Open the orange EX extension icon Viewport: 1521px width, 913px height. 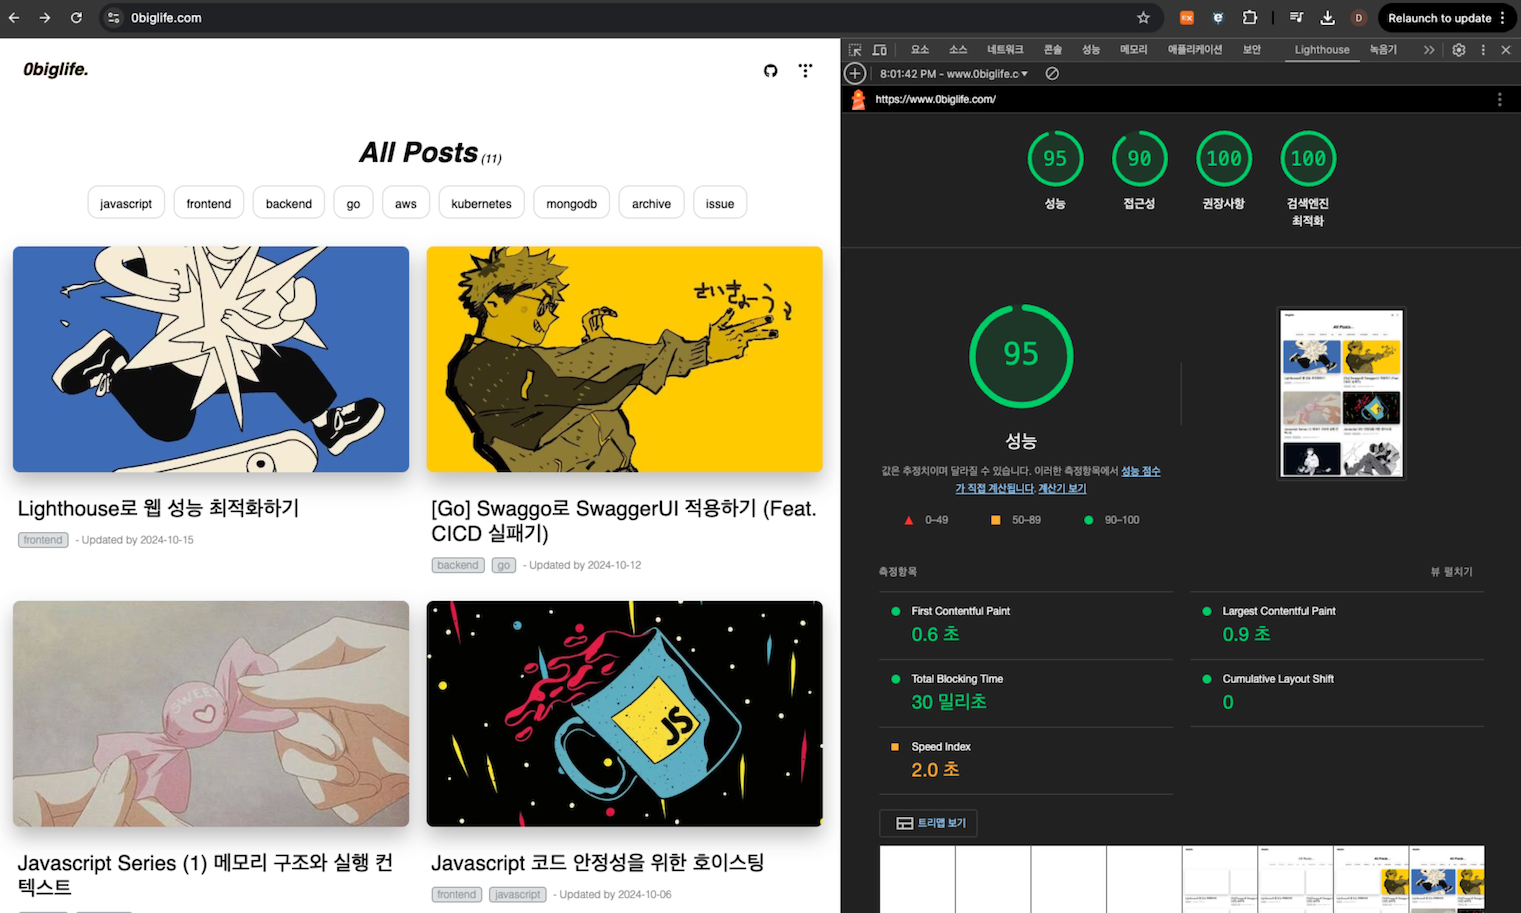1187,18
